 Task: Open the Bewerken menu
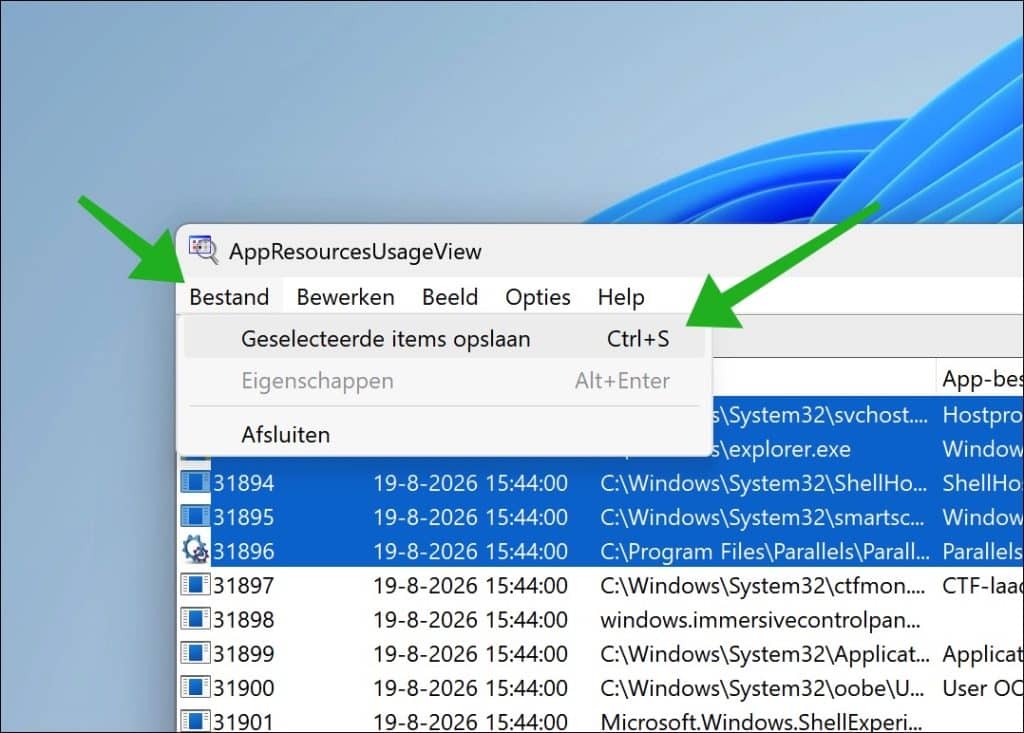pyautogui.click(x=345, y=297)
